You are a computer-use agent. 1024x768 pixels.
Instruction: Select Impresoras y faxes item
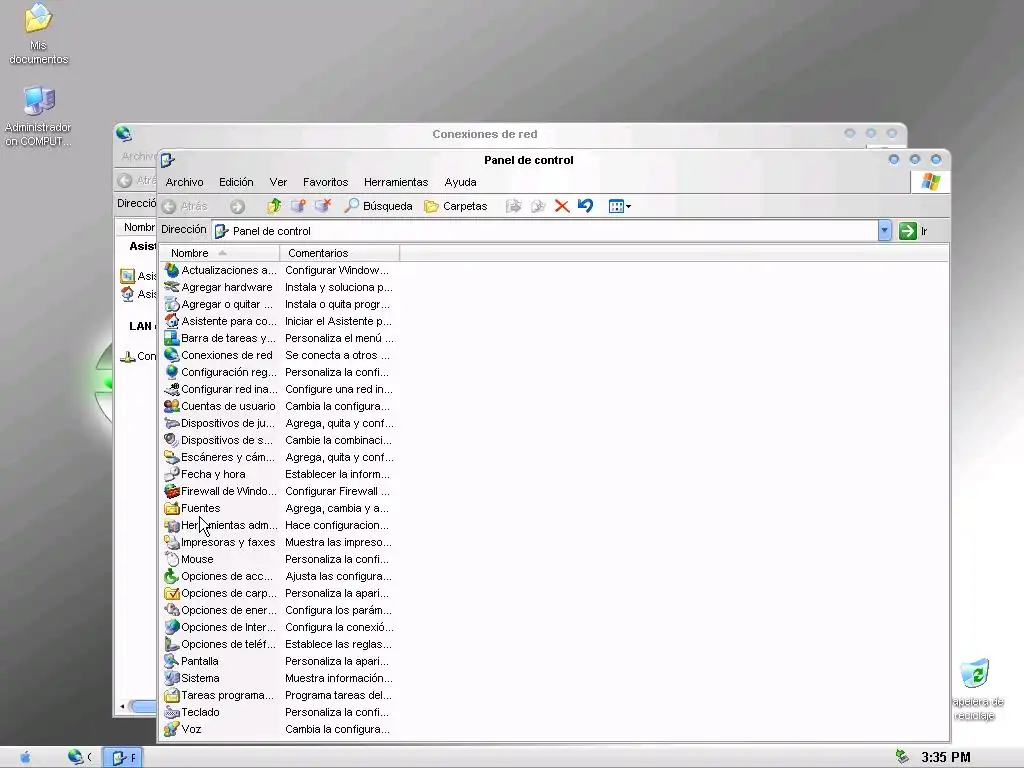click(x=219, y=541)
